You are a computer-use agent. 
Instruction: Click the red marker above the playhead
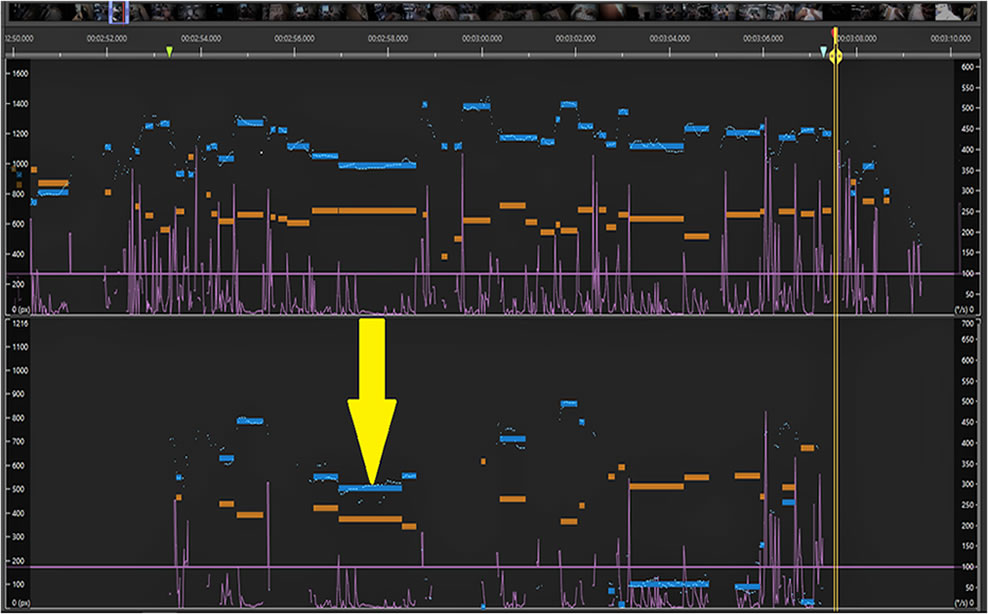pyautogui.click(x=835, y=32)
